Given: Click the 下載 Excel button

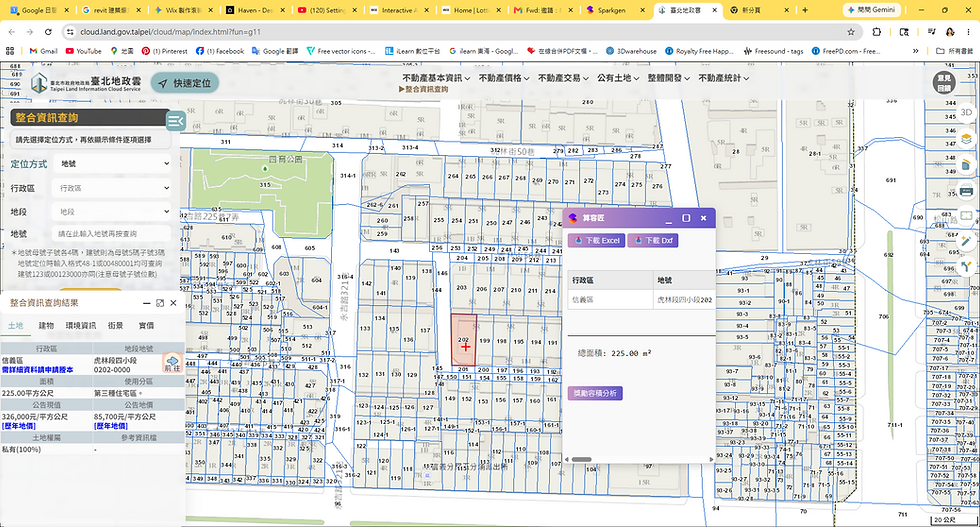Looking at the screenshot, I should coord(596,240).
